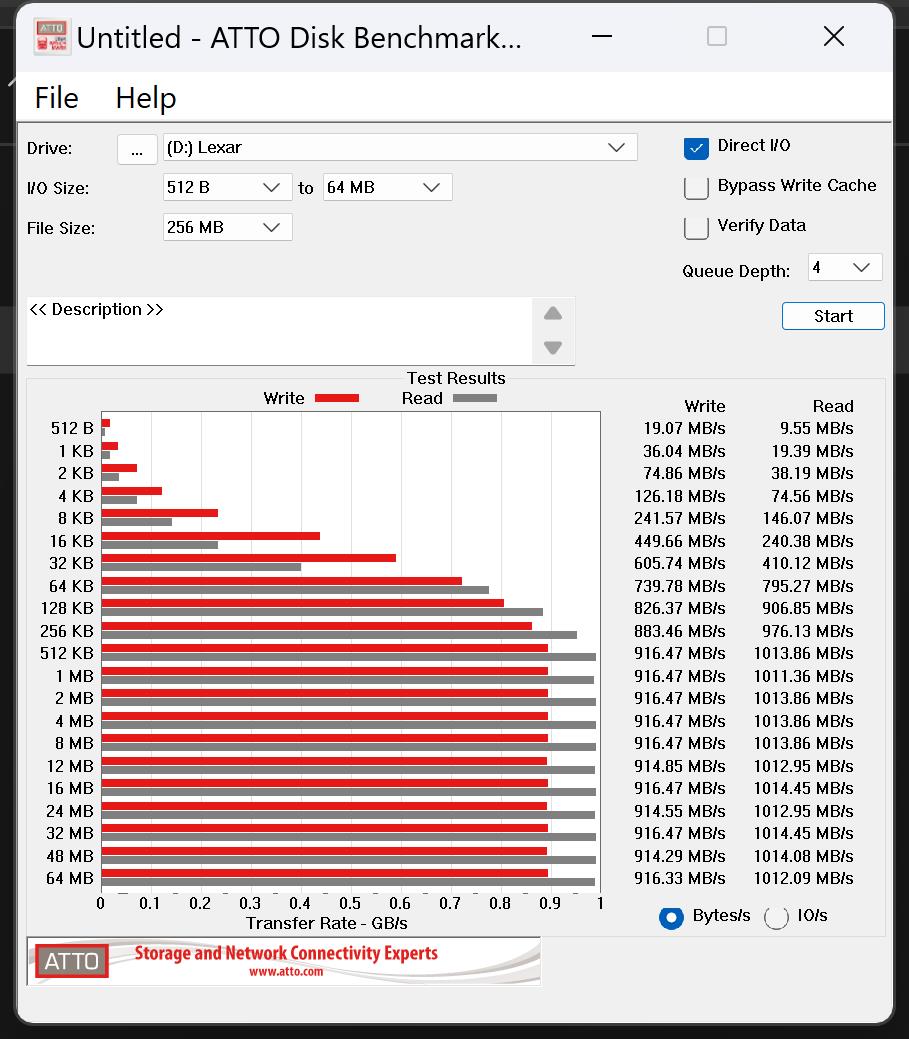Viewport: 909px width, 1039px height.
Task: Close the ATTO Disk Benchmark window
Action: [x=833, y=36]
